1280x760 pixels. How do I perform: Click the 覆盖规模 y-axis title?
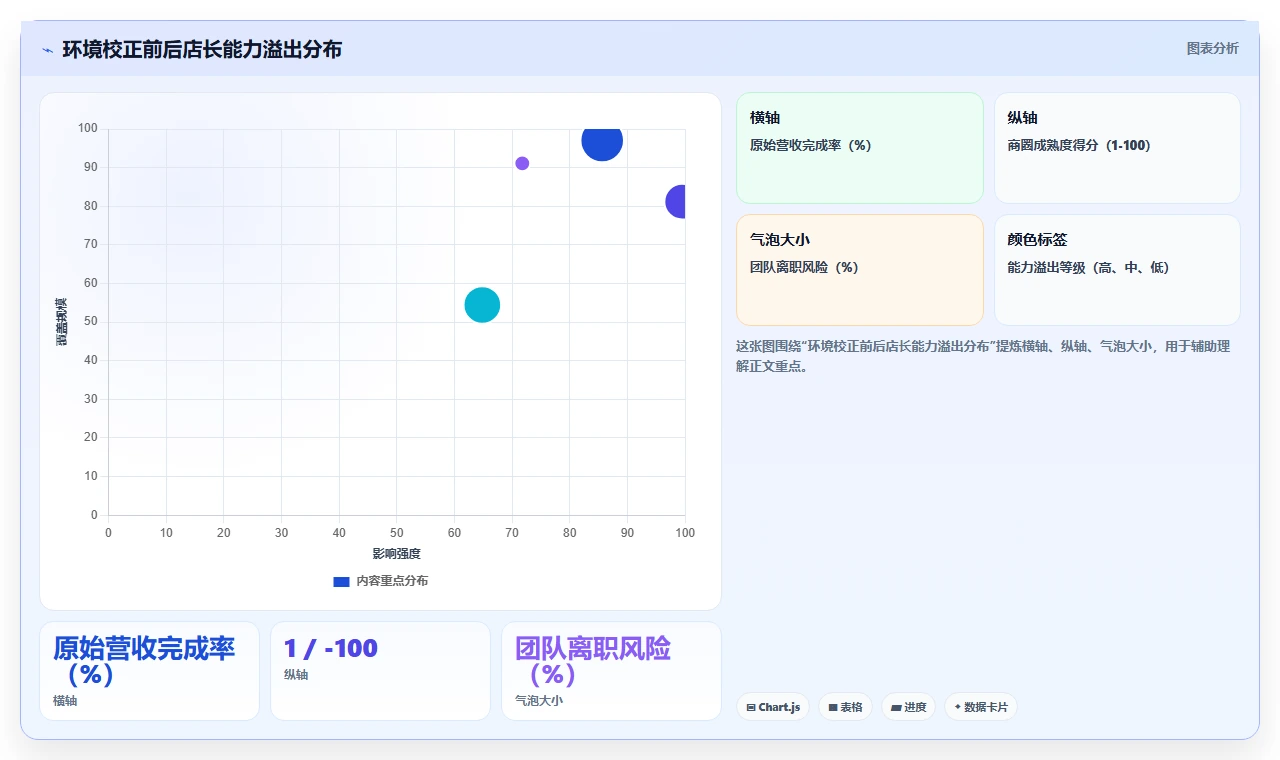tap(61, 322)
